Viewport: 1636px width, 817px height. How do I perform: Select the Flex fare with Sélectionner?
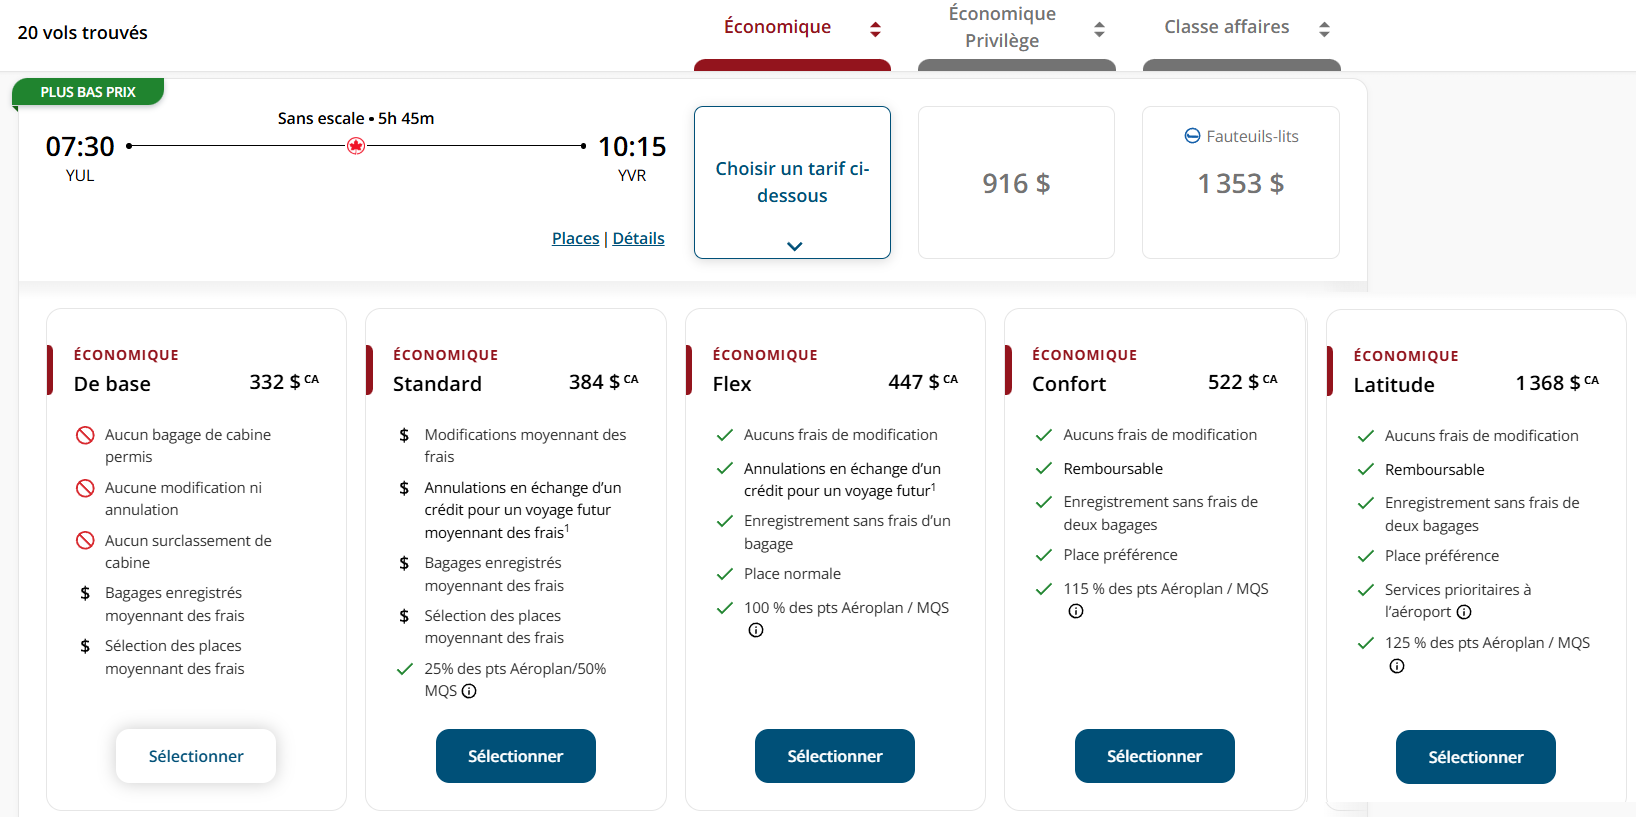click(834, 756)
